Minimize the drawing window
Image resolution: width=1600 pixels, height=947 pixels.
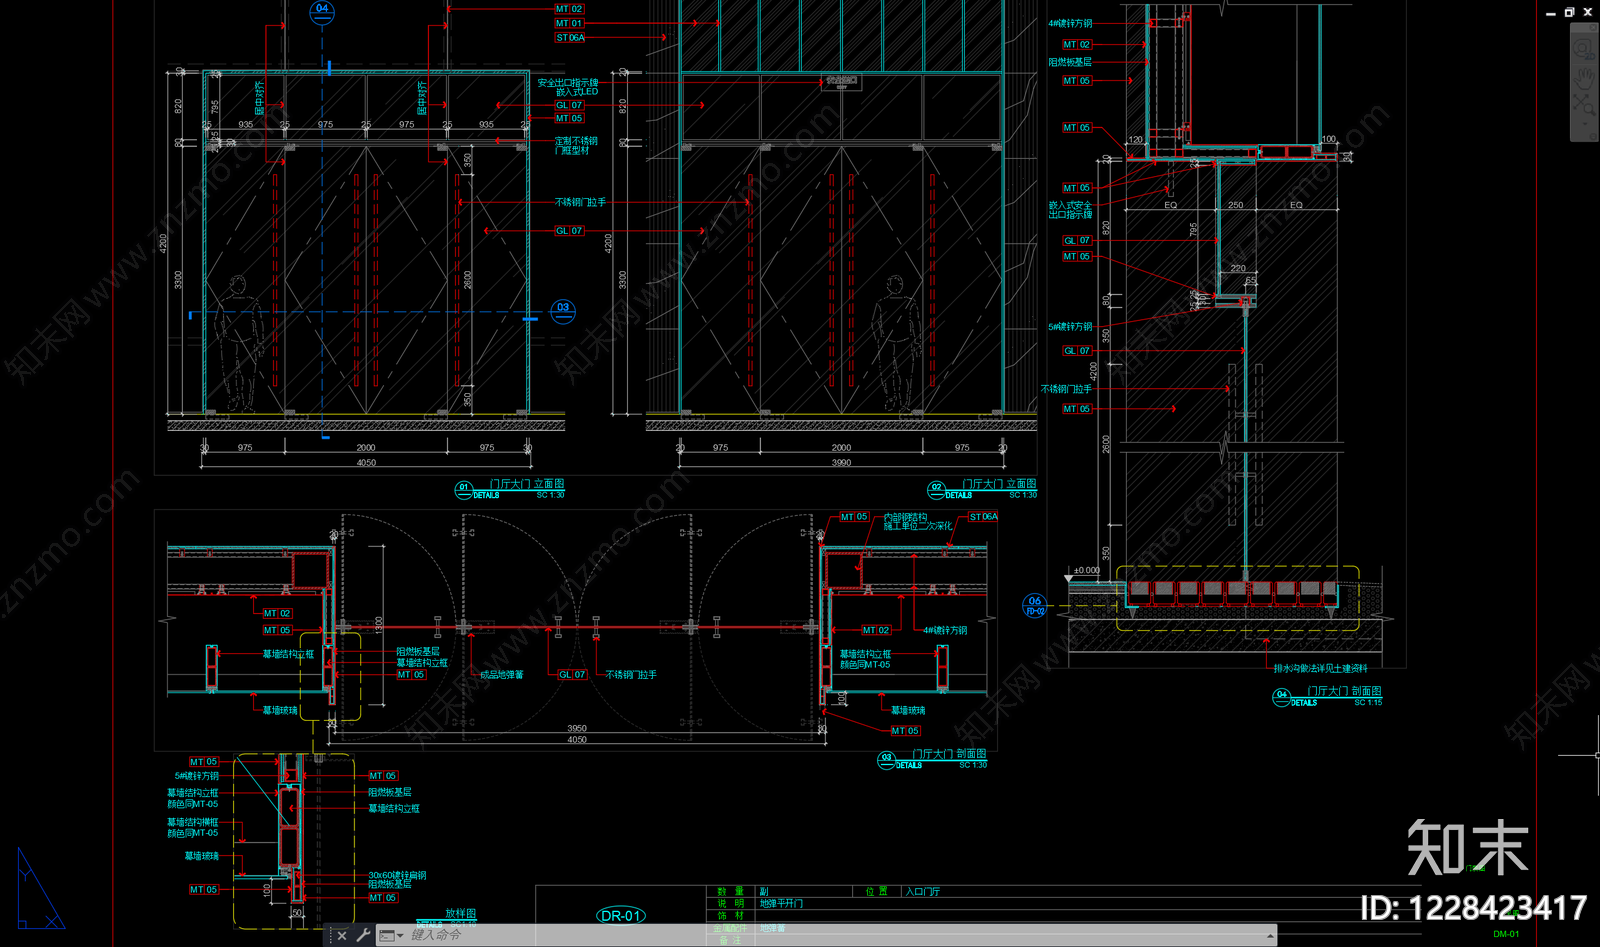pos(1551,14)
